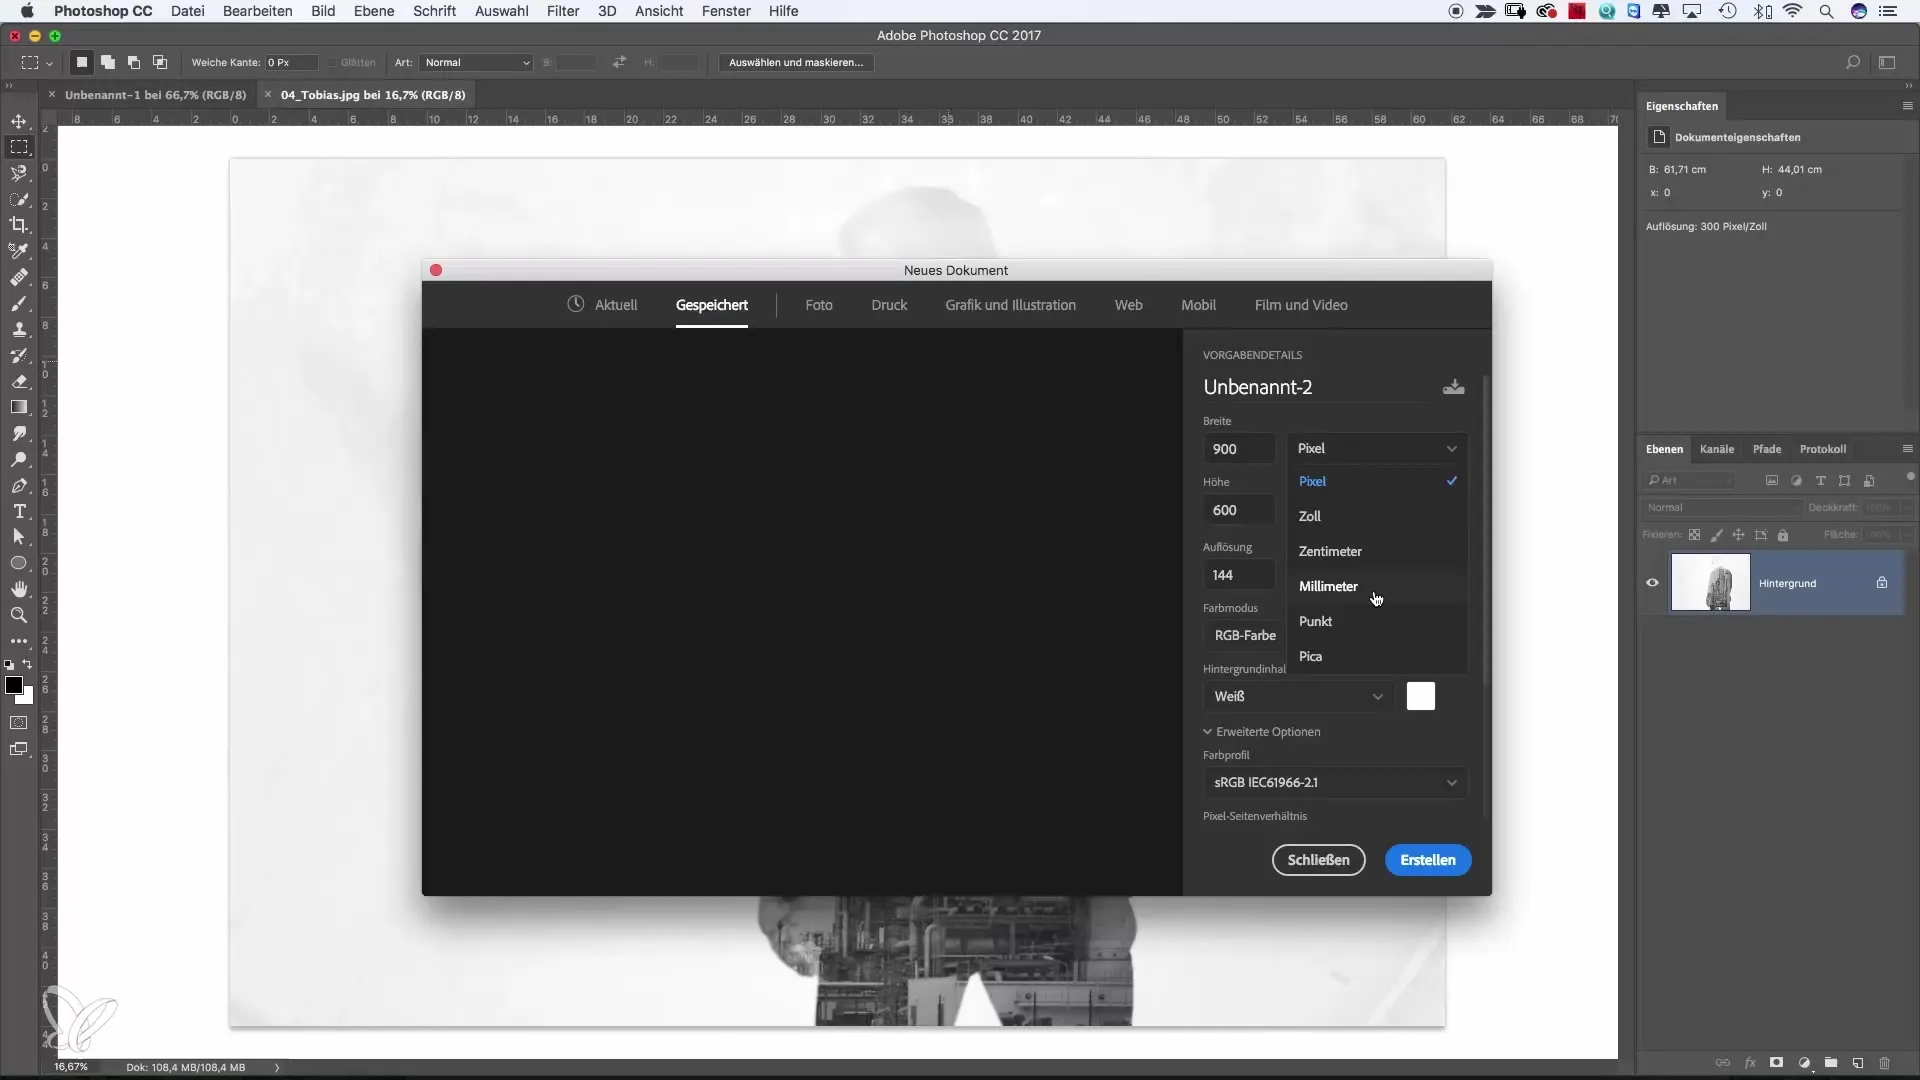This screenshot has width=1920, height=1080.
Task: Select the Ellipse shape tool
Action: (19, 563)
